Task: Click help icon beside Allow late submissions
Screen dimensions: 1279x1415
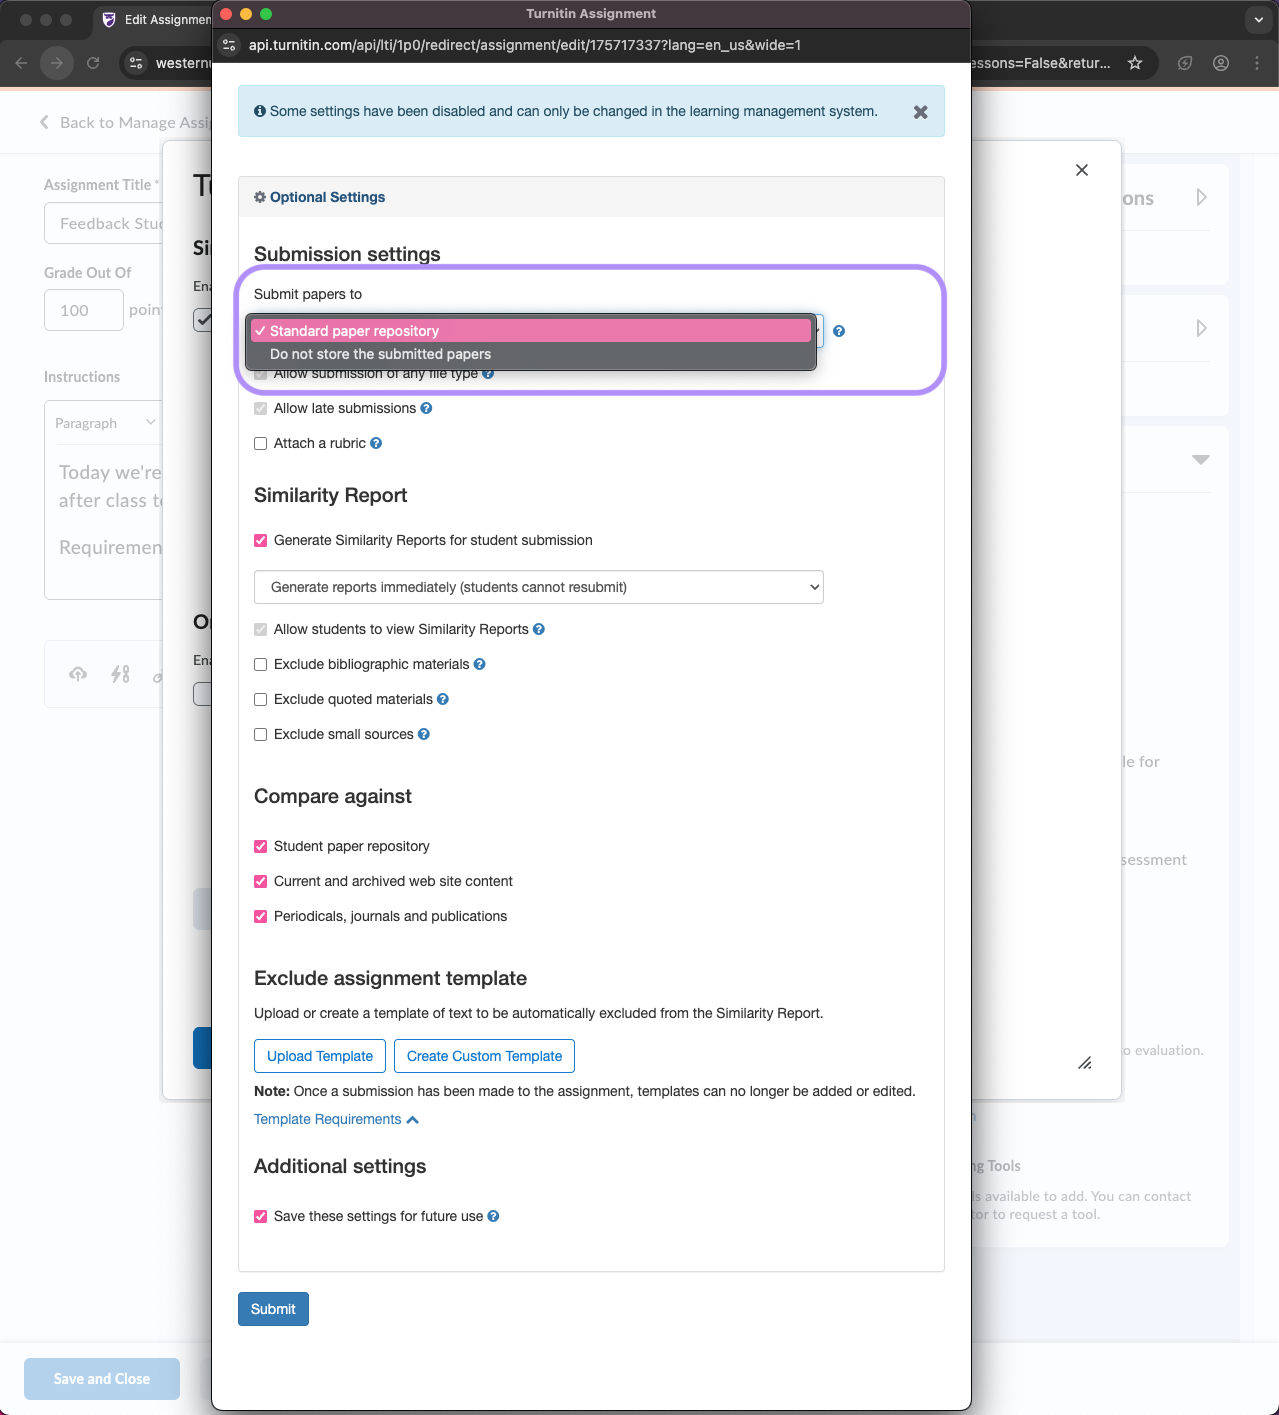Action: click(x=426, y=408)
